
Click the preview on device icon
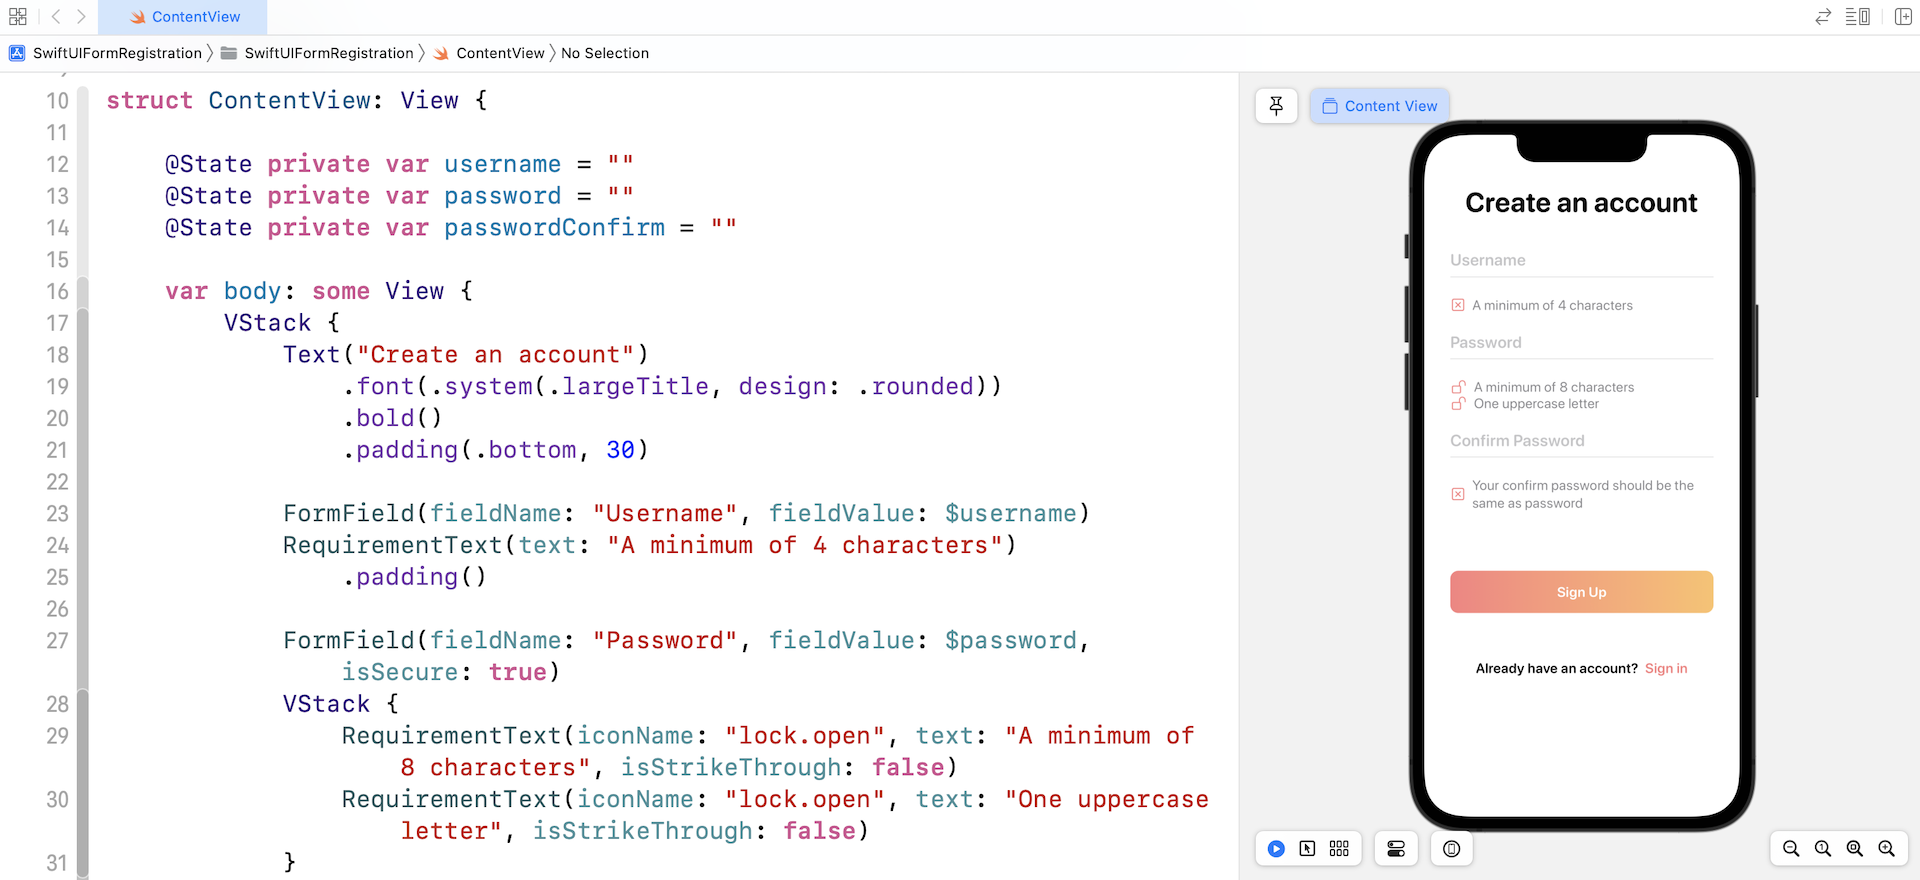click(1452, 849)
